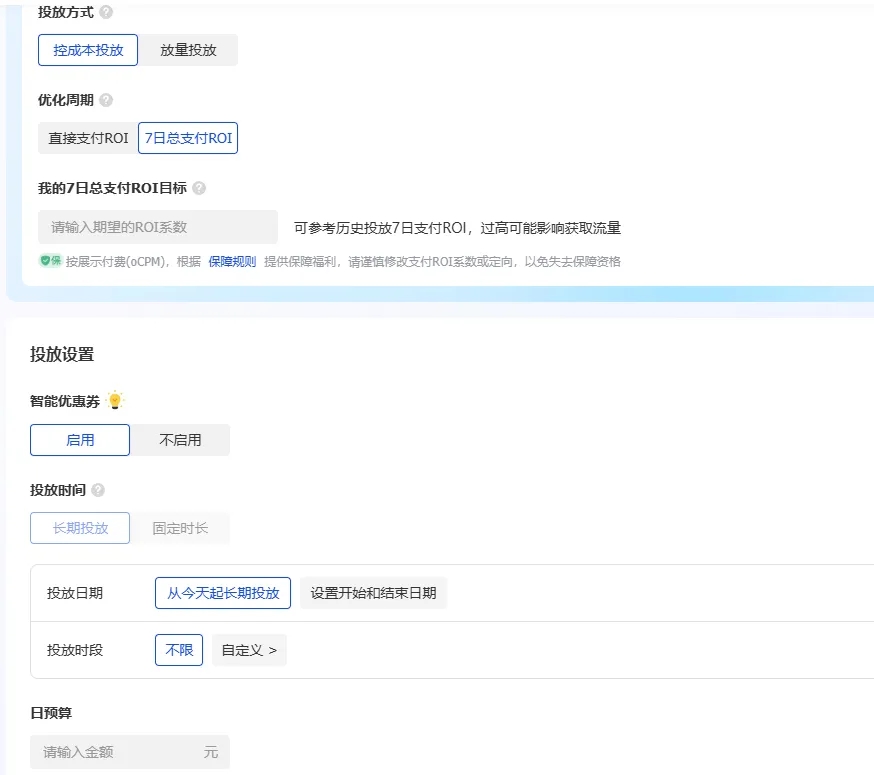The height and width of the screenshot is (775, 874).
Task: Expand 自定义 custom time slot options
Action: coord(248,649)
